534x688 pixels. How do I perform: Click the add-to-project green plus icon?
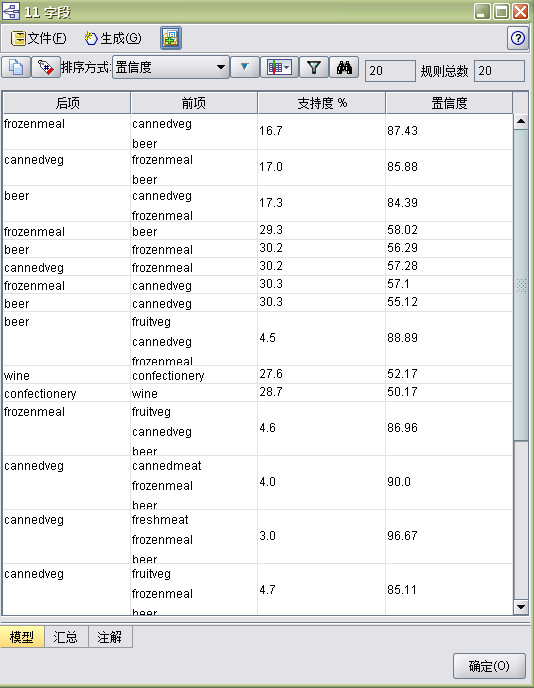tap(171, 38)
